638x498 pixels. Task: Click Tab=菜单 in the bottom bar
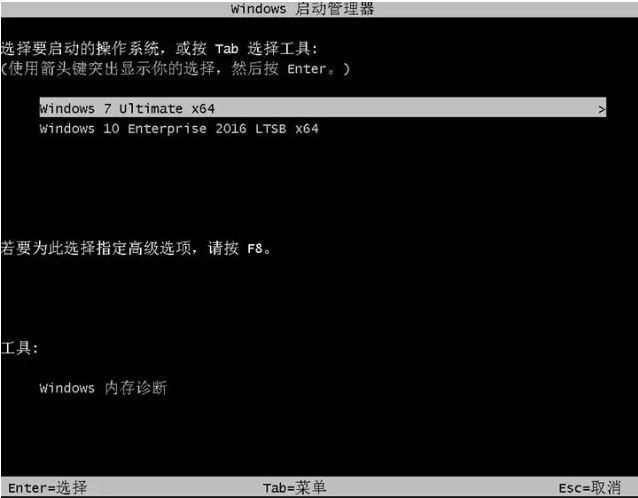[x=294, y=487]
